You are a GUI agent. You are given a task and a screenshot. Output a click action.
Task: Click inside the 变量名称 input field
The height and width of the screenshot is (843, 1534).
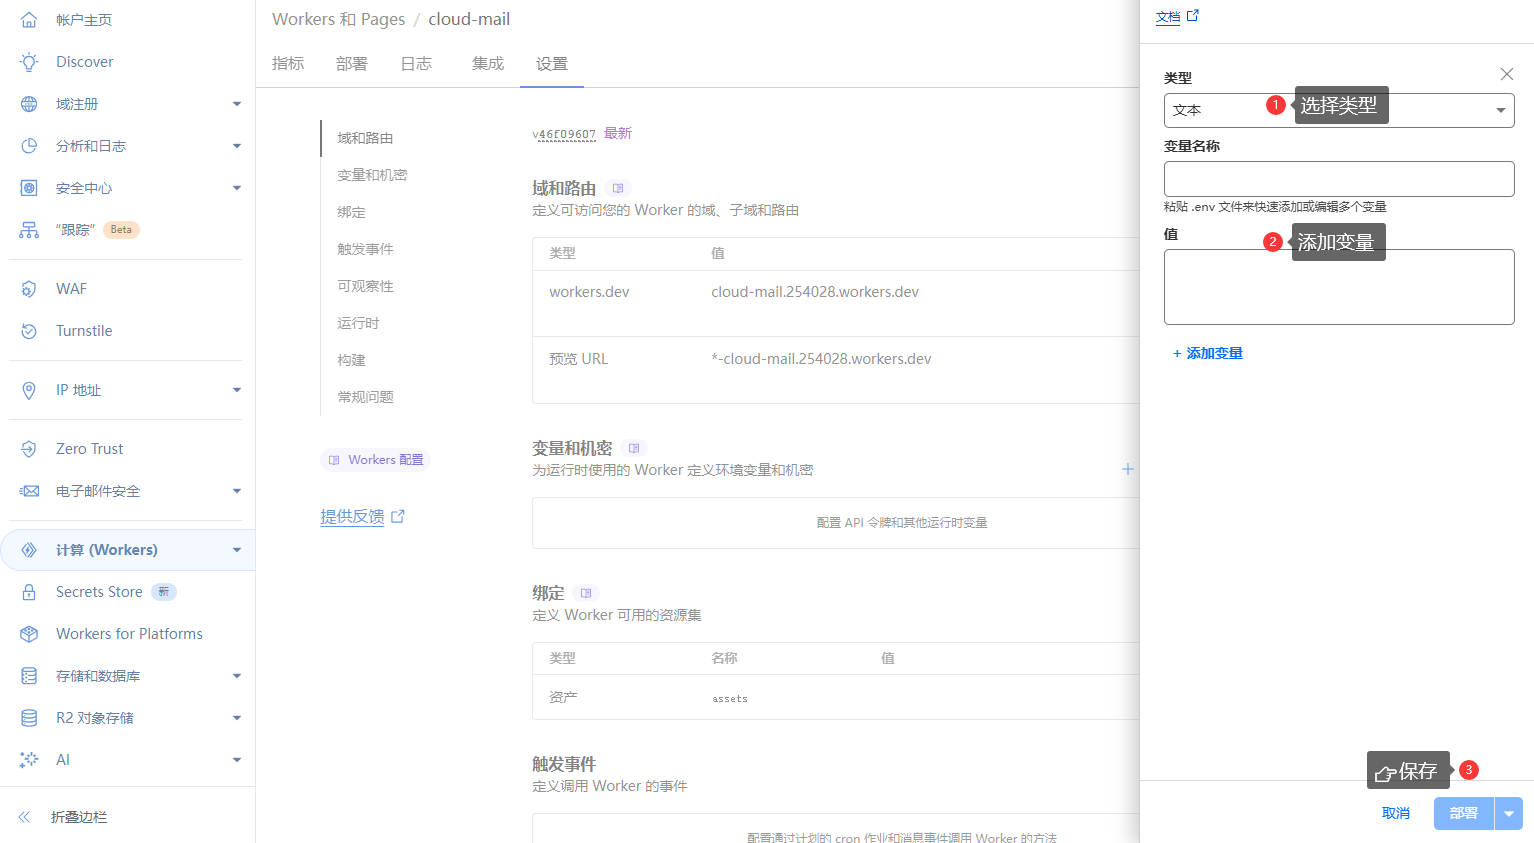1339,179
